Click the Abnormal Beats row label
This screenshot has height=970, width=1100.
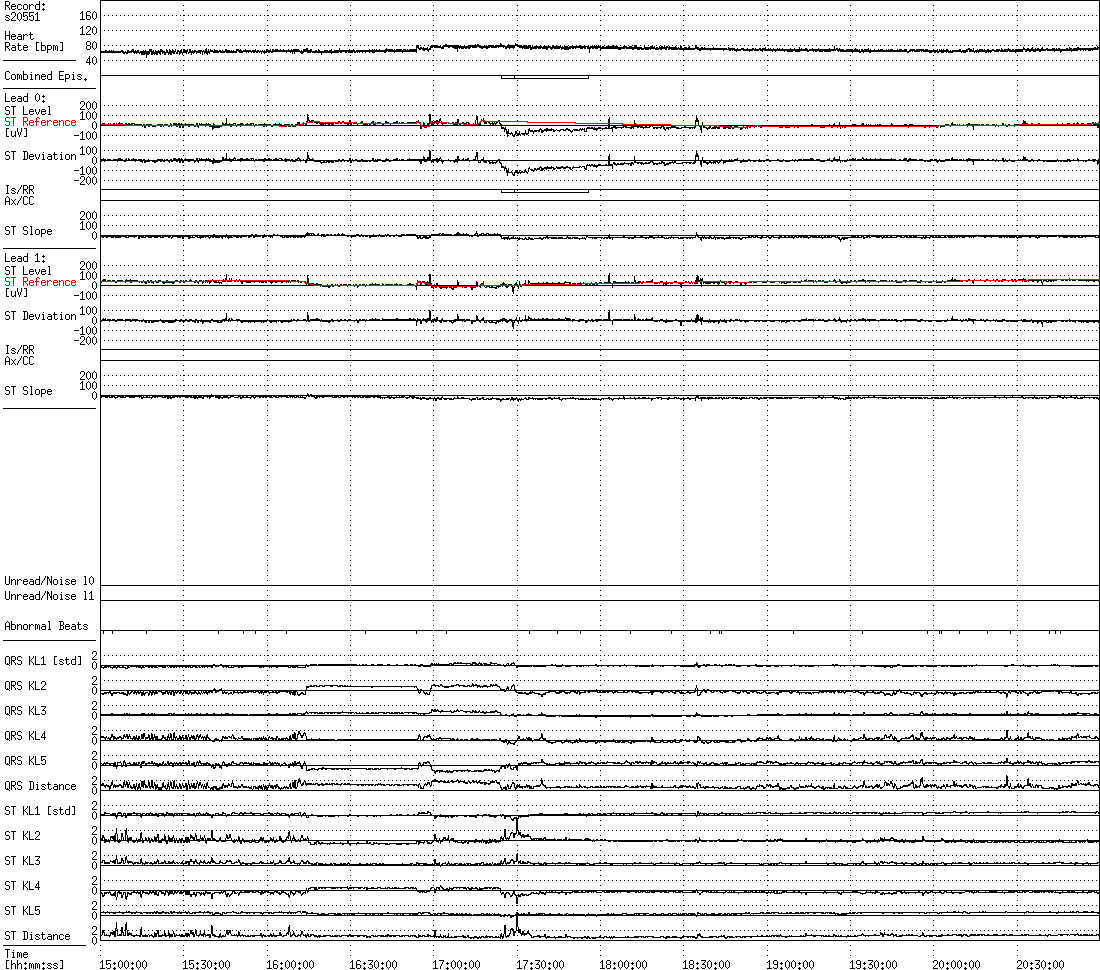[x=46, y=626]
